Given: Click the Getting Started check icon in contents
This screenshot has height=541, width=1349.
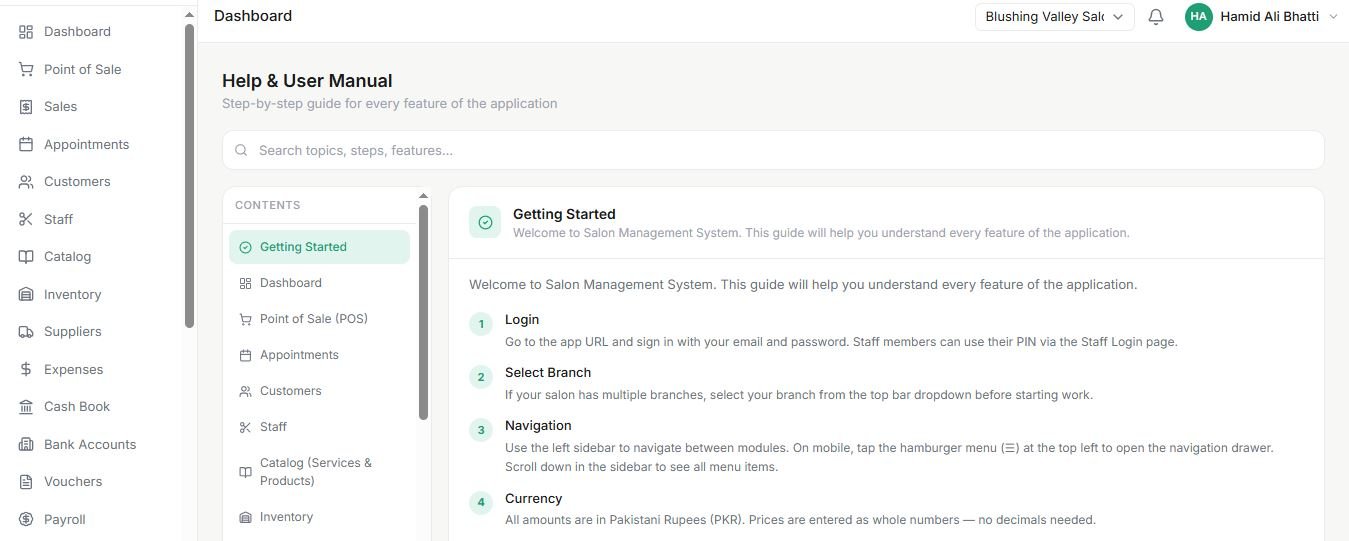Looking at the screenshot, I should [245, 247].
